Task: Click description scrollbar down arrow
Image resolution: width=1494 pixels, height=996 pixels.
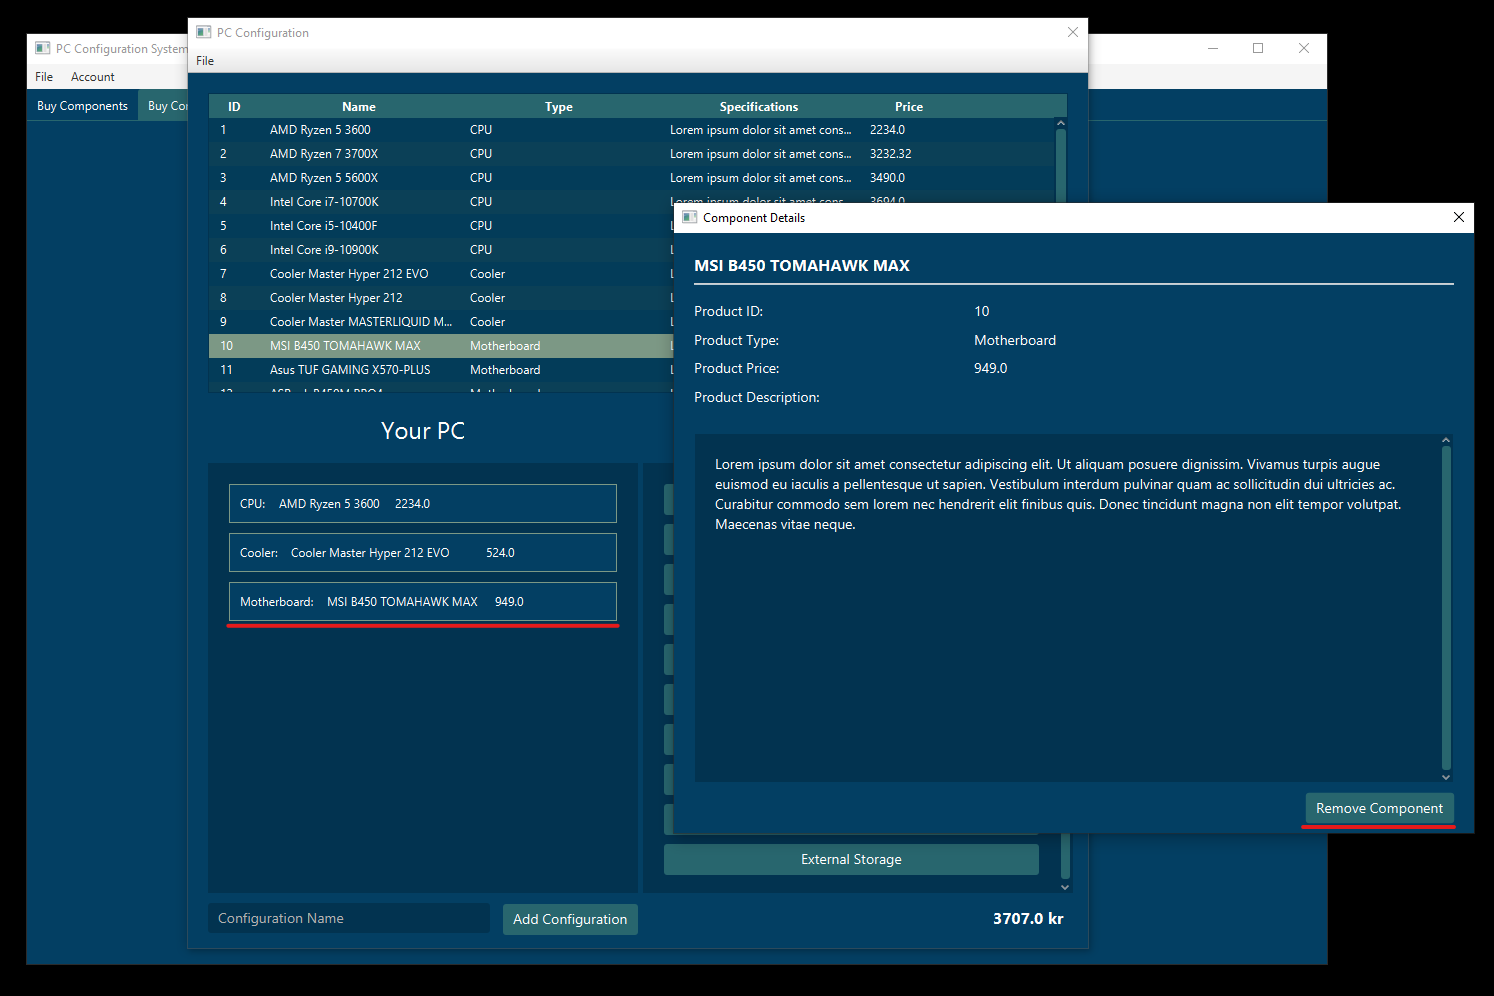Action: [1446, 777]
